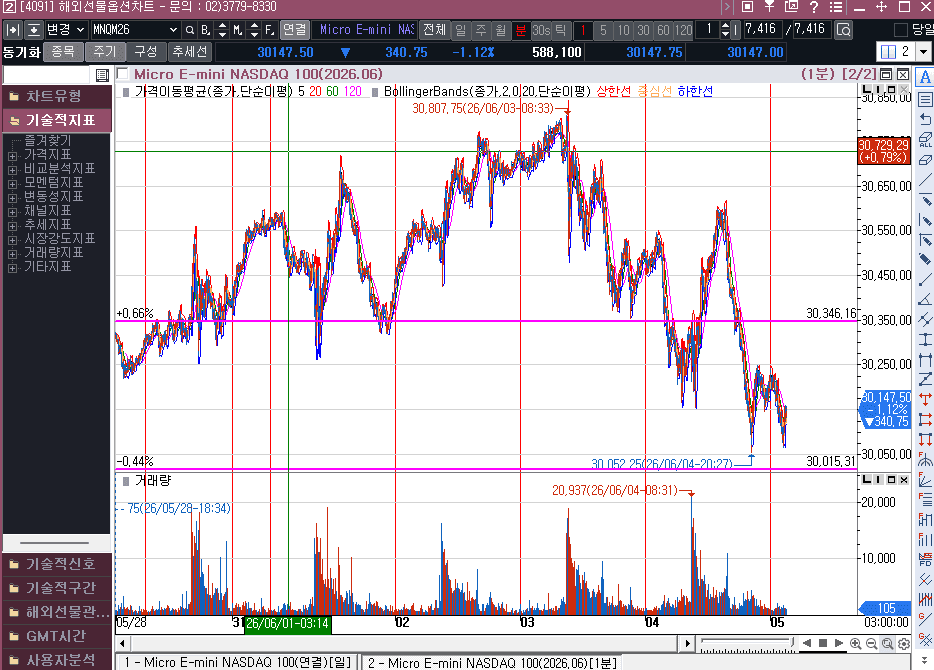The image size is (934, 670).
Task: Select the 틱 tick period button
Action: click(x=561, y=30)
